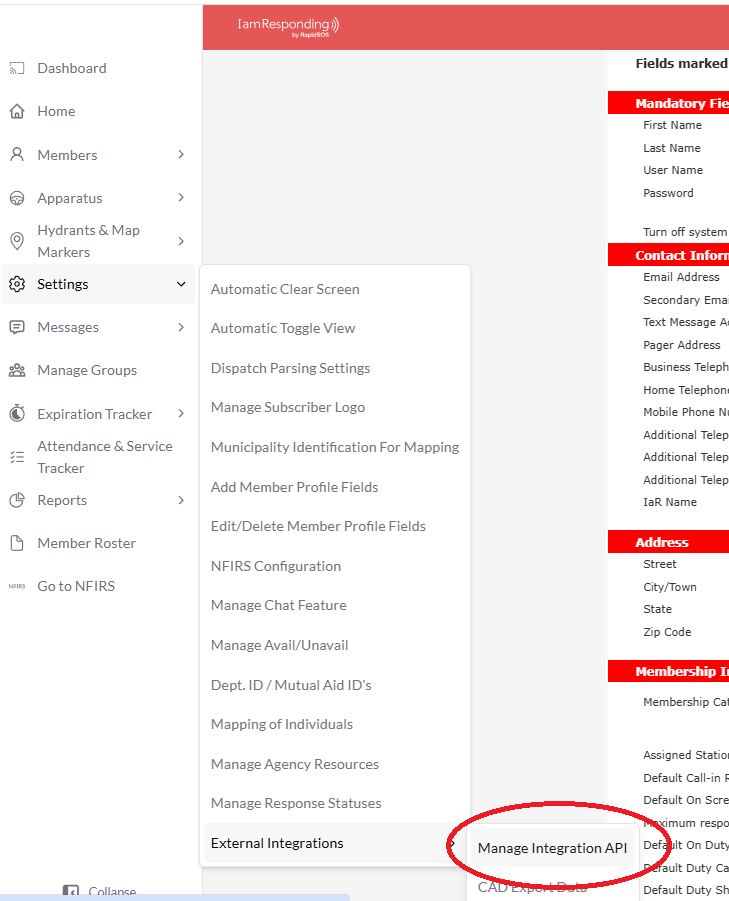Click the small NFIRS logo icon

pyautogui.click(x=17, y=587)
